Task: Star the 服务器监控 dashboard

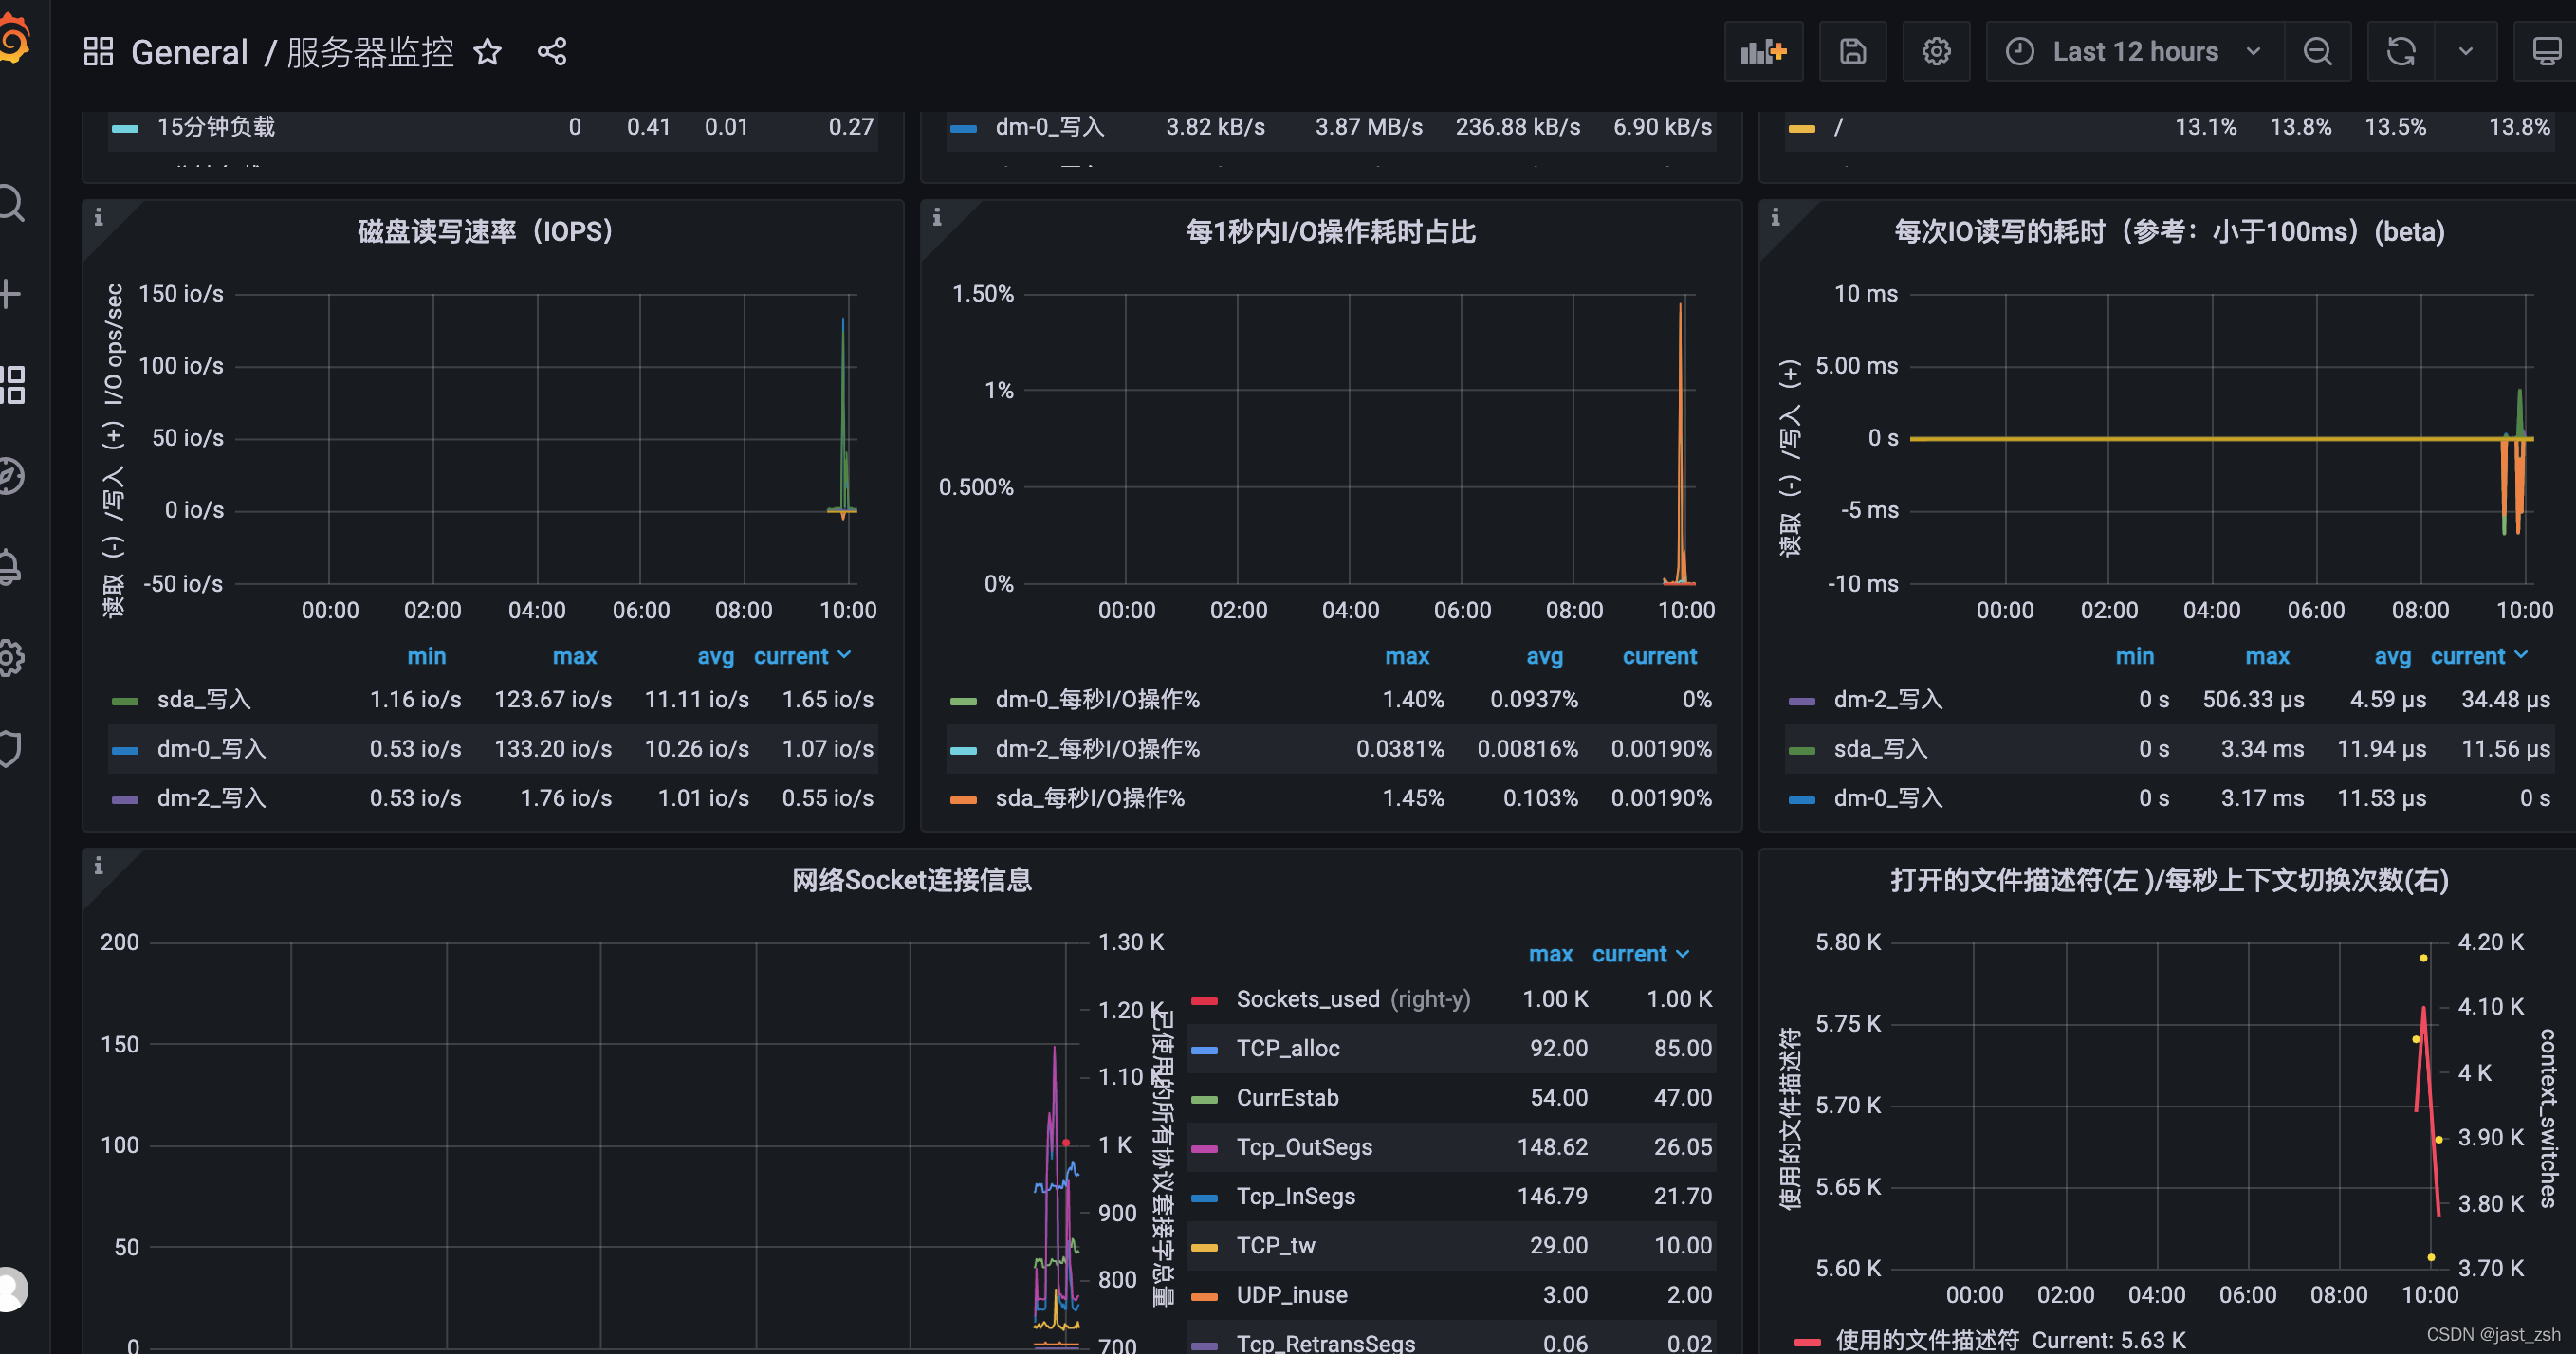Action: (x=487, y=52)
